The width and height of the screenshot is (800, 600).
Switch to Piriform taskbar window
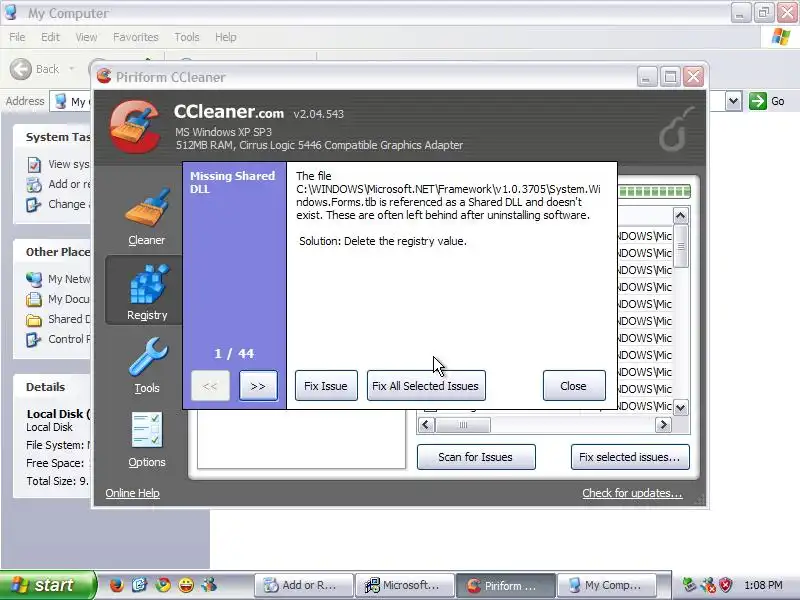pos(506,585)
